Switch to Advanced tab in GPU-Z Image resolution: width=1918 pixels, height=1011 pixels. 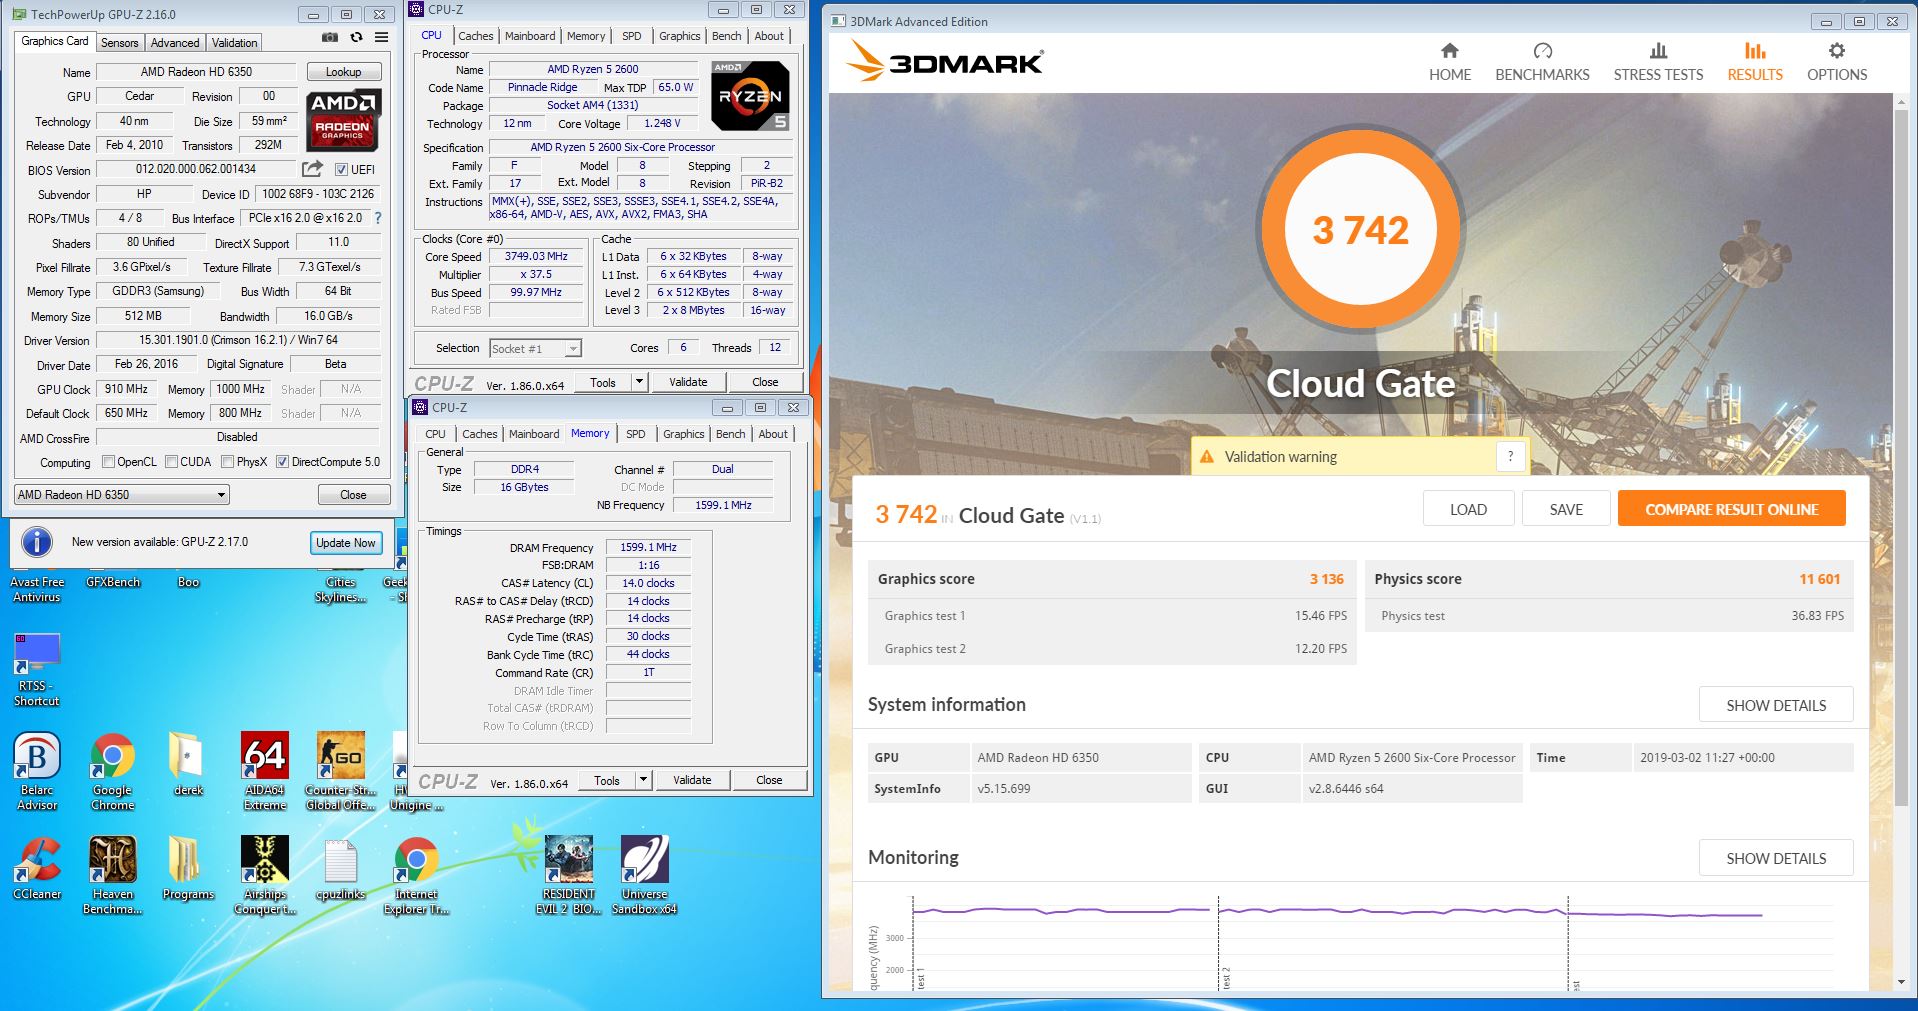tap(175, 43)
